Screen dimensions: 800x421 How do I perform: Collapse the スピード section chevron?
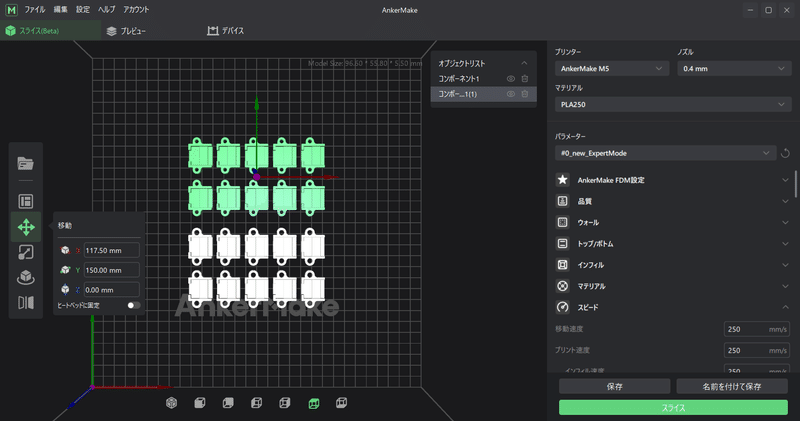point(785,307)
